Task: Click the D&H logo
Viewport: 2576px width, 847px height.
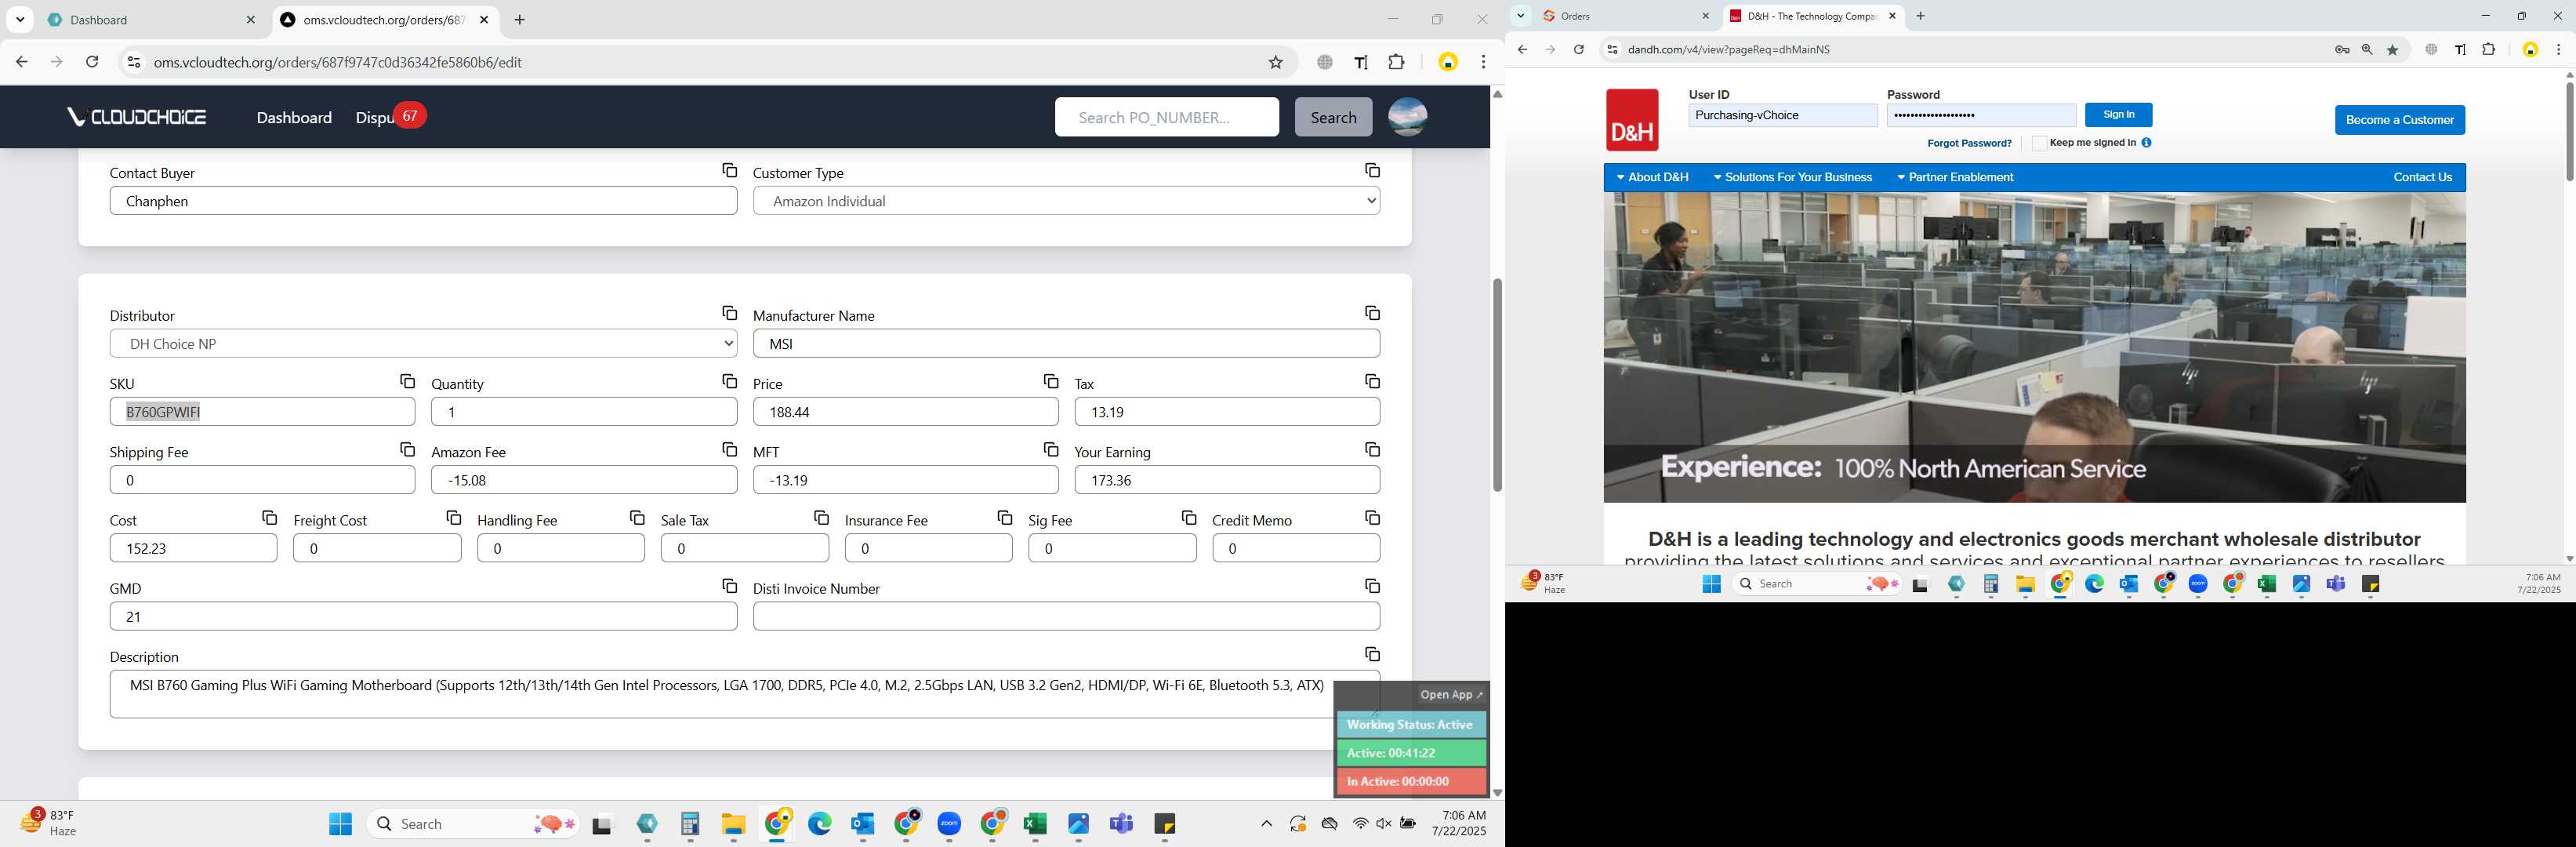Action: 1632,120
